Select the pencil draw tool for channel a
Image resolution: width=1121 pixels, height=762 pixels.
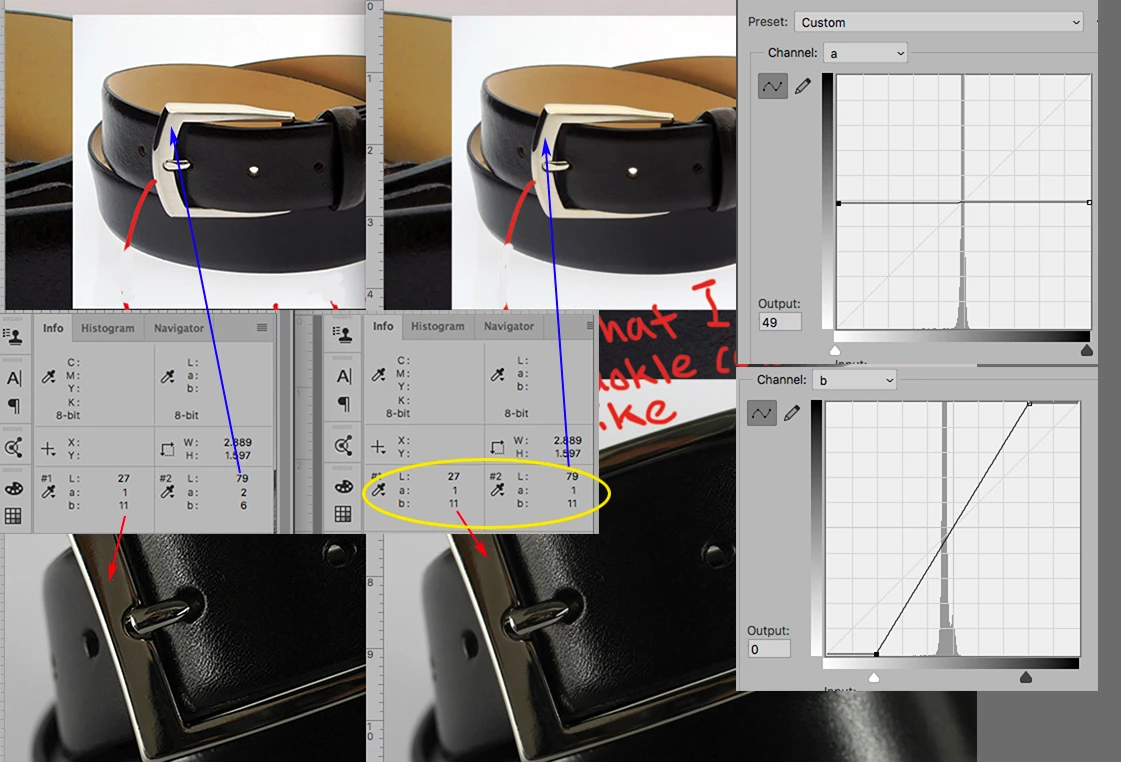pos(803,86)
